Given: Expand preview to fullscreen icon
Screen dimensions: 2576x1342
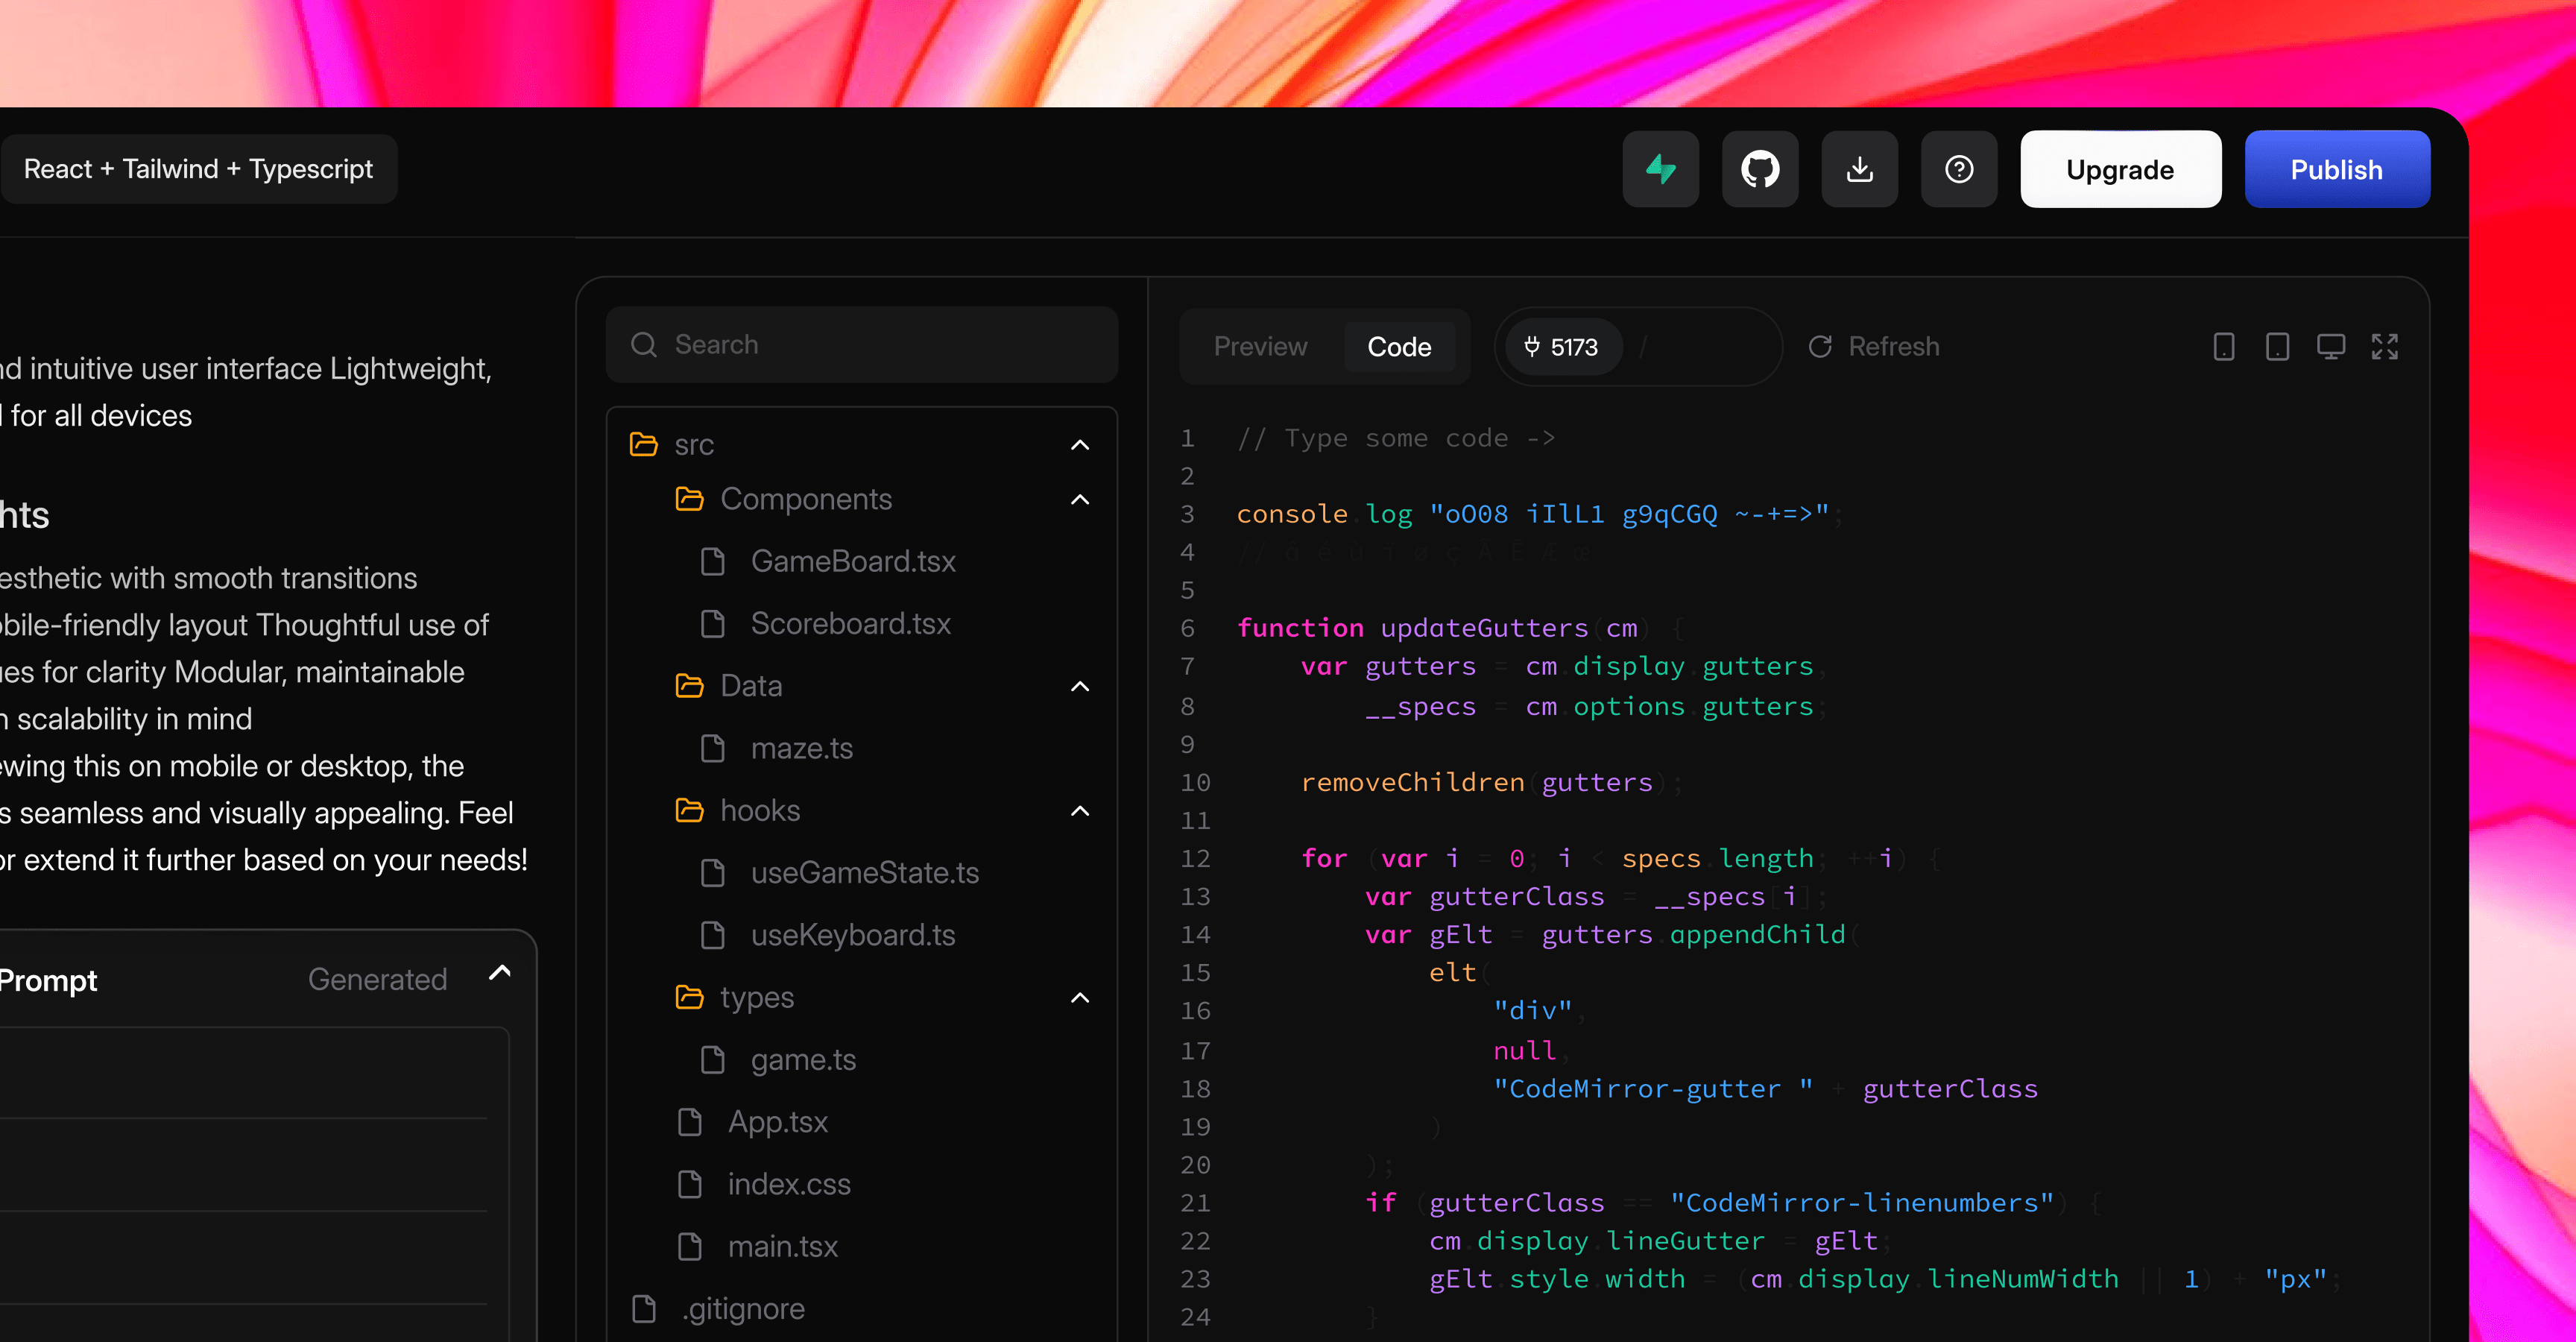Looking at the screenshot, I should tap(2385, 347).
